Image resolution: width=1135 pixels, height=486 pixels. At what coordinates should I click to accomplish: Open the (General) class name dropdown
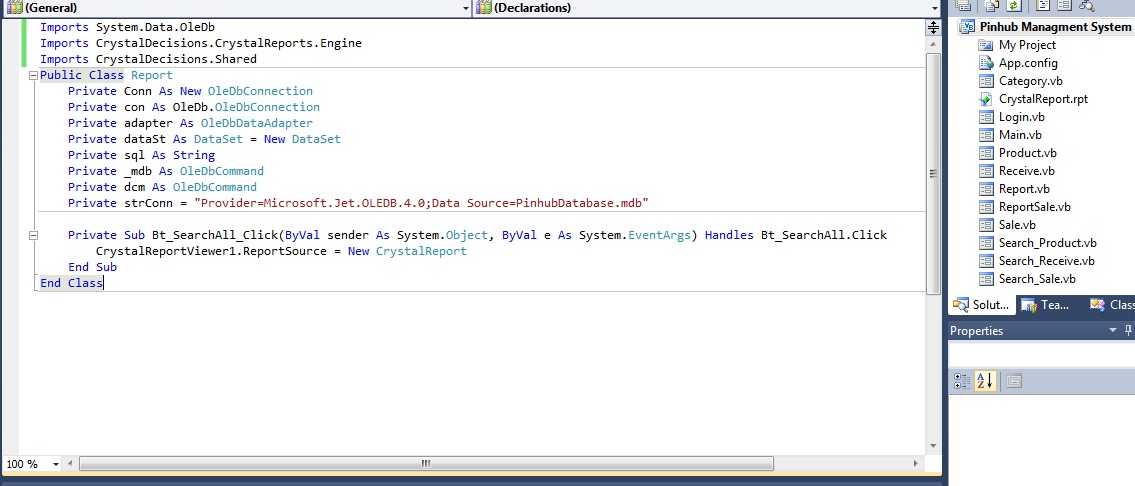465,7
